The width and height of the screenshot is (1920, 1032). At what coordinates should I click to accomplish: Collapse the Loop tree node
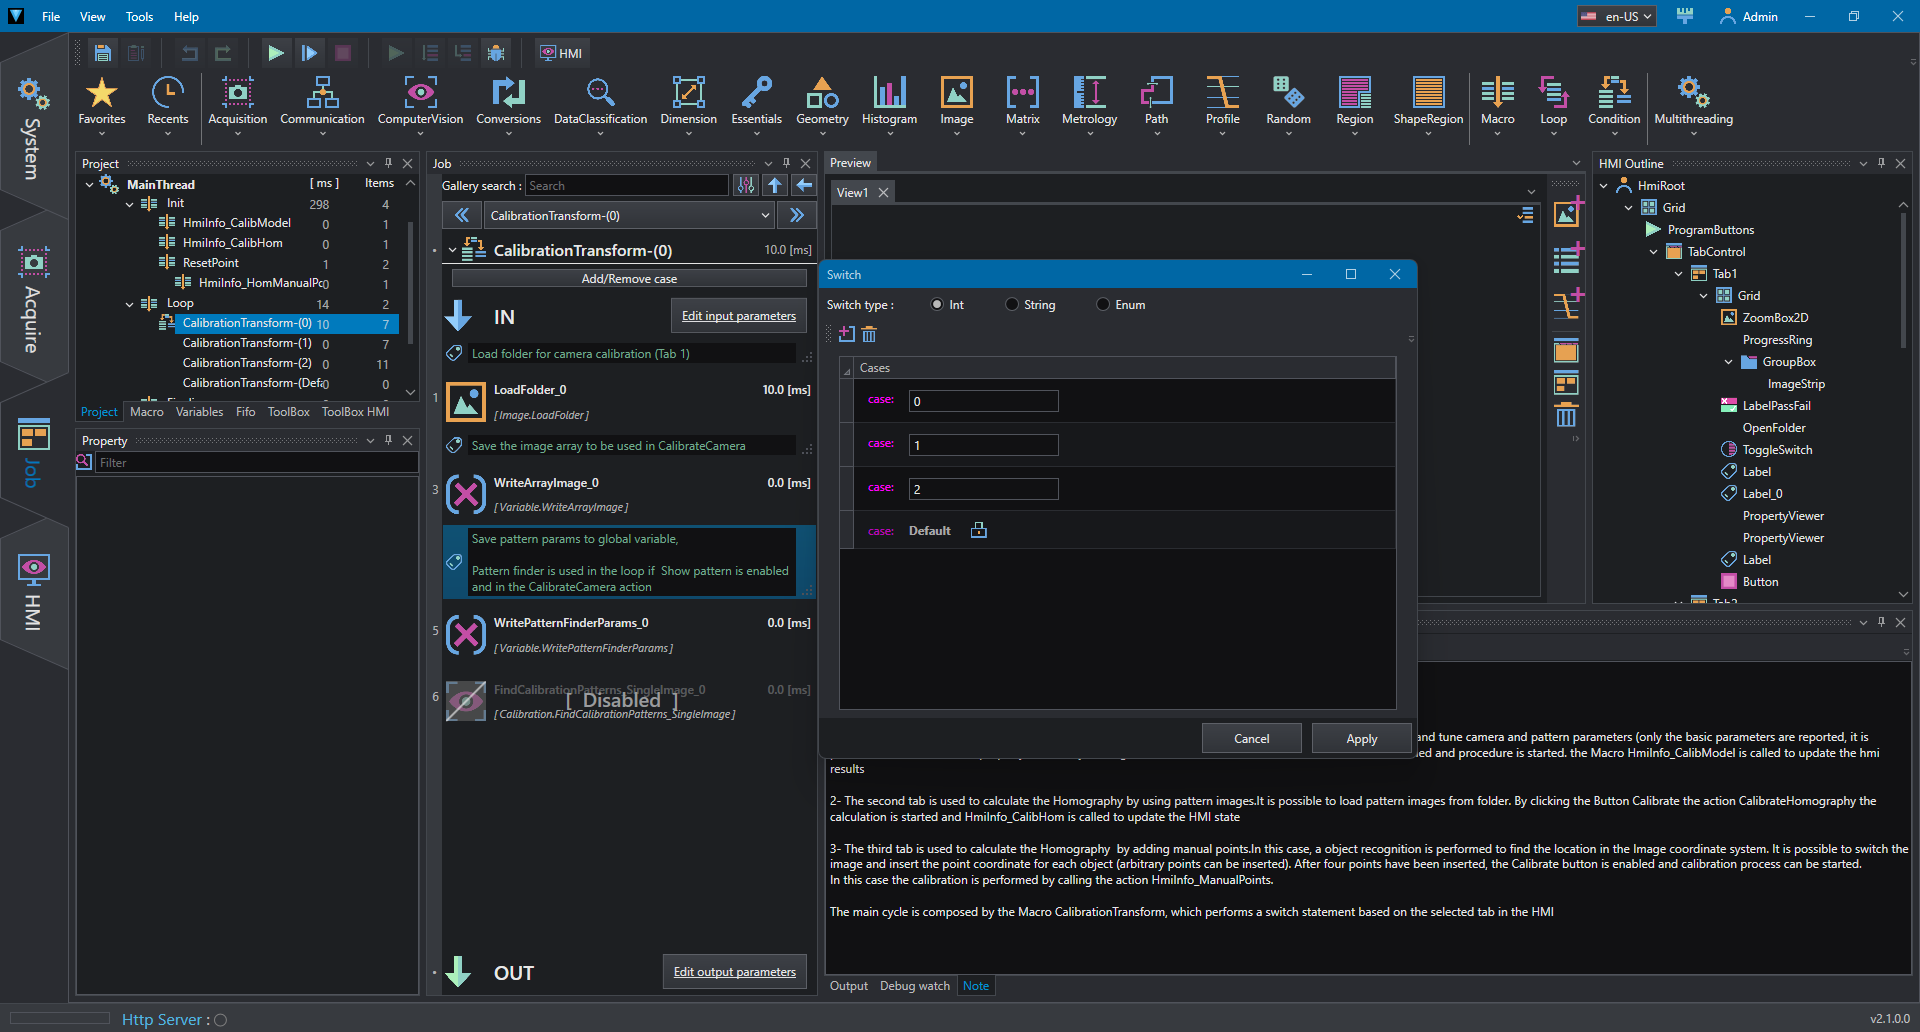click(130, 304)
